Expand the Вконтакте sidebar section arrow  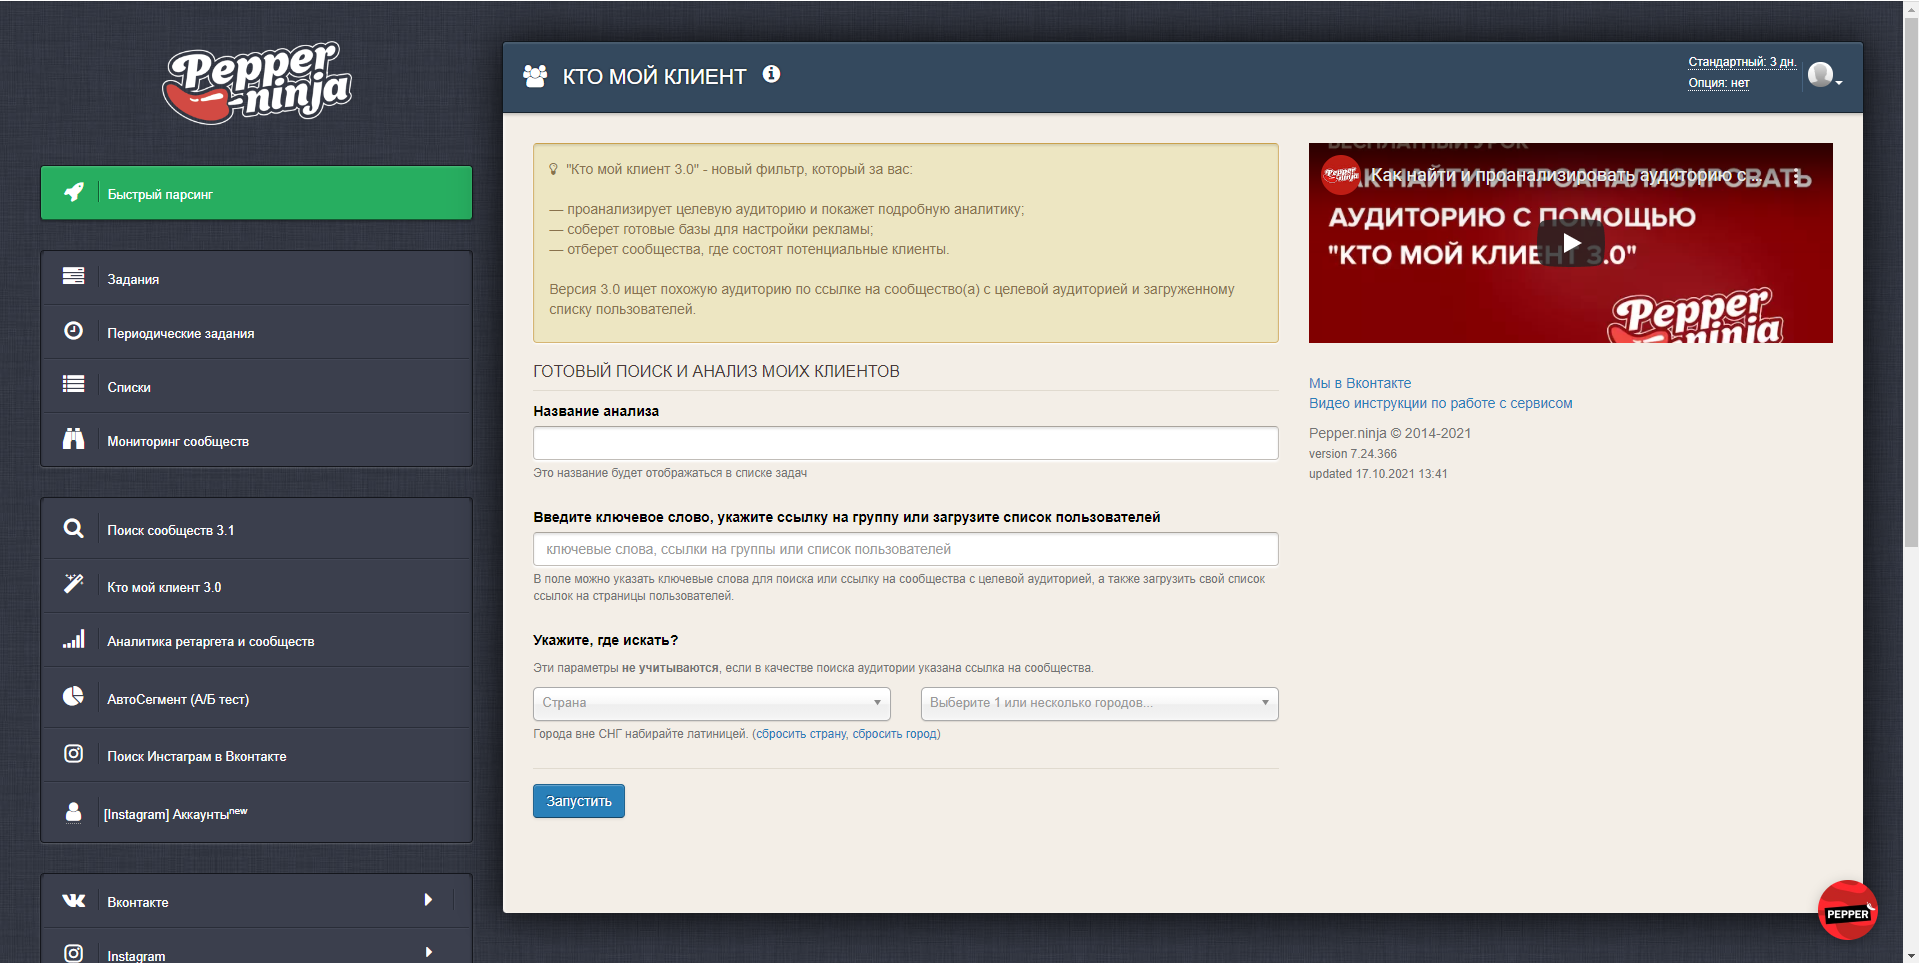[428, 900]
